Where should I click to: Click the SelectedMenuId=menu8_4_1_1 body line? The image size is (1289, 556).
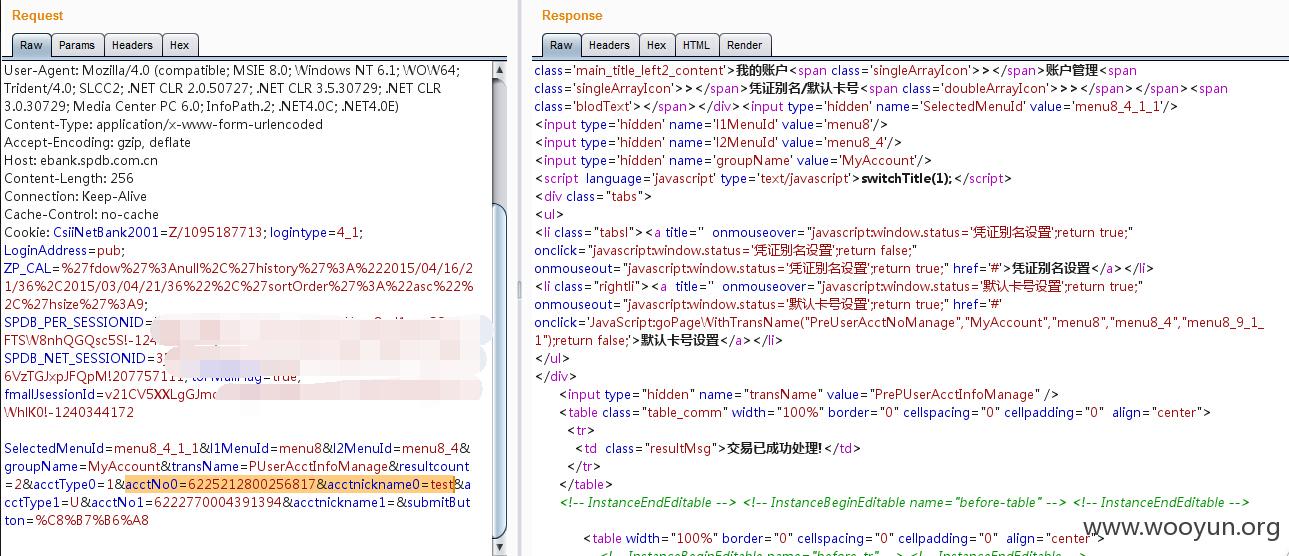(237, 448)
